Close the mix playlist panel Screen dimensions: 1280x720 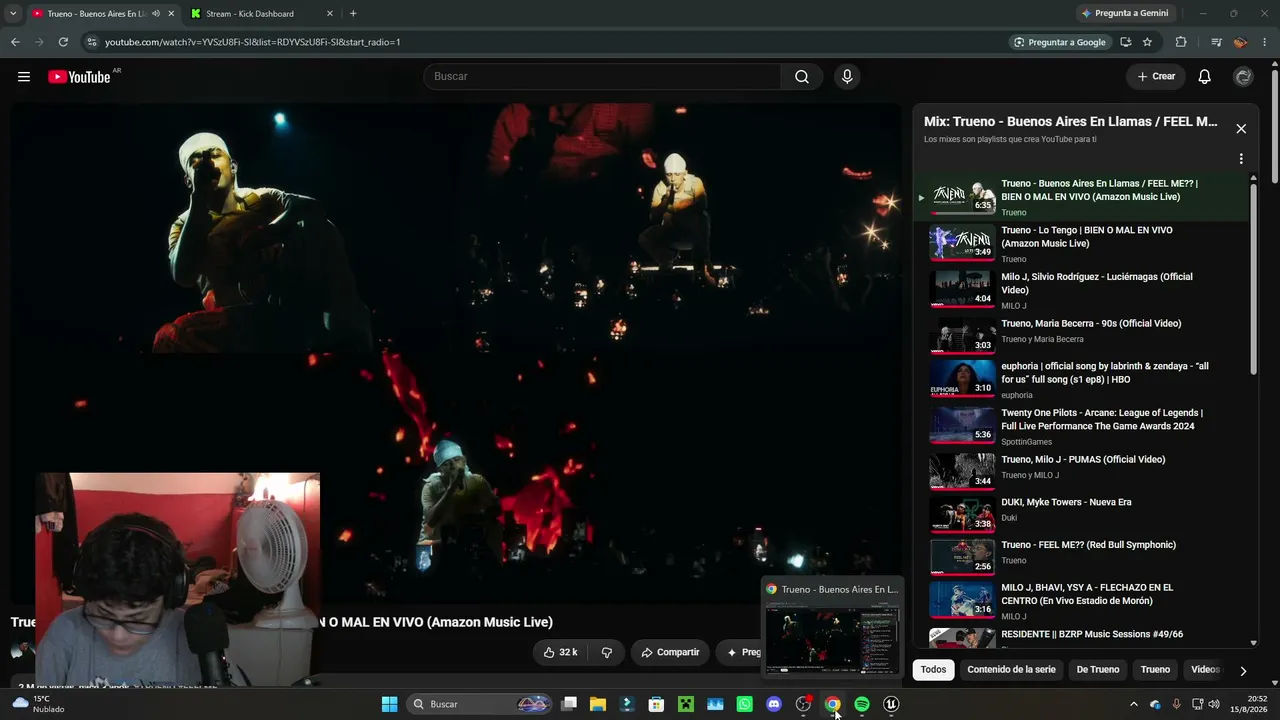pyautogui.click(x=1241, y=129)
